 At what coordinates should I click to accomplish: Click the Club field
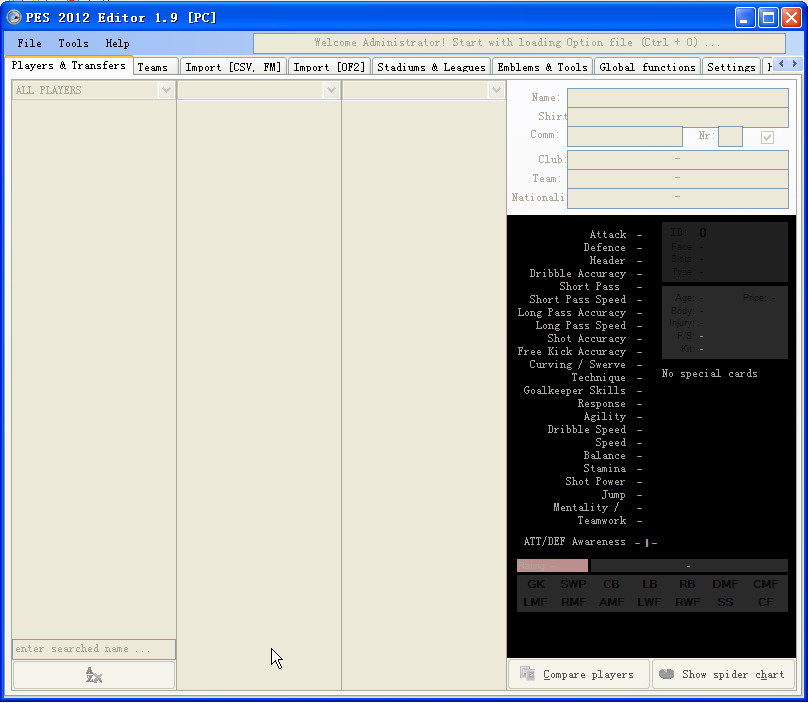(678, 160)
